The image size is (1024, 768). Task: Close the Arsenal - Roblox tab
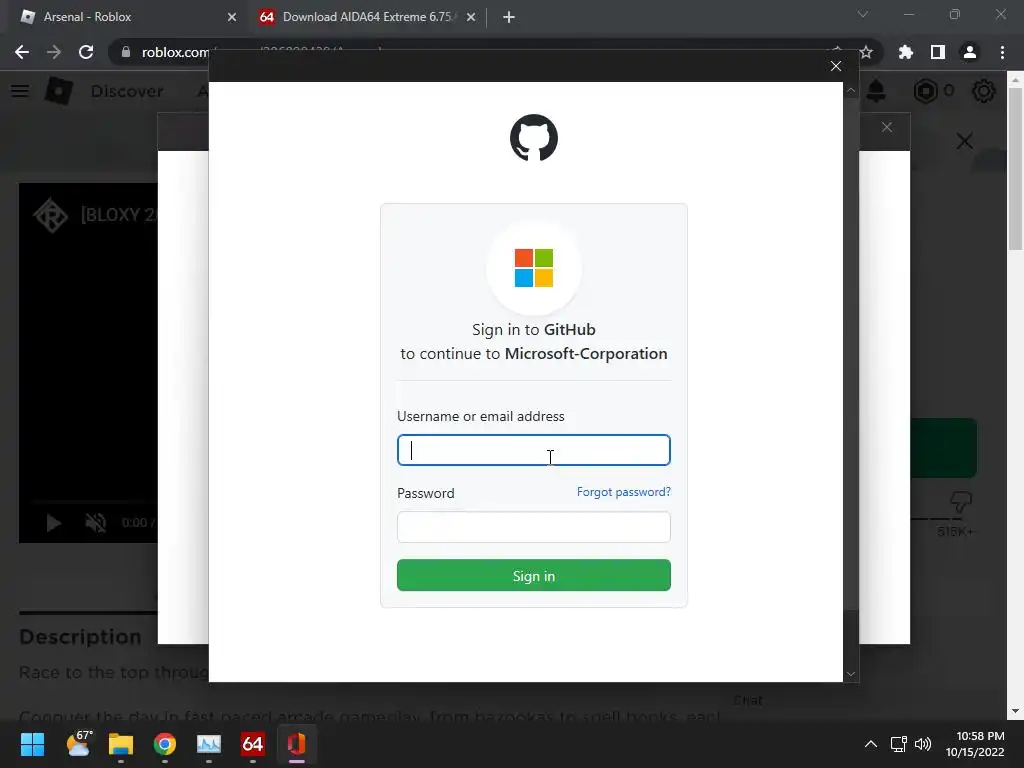(x=232, y=17)
